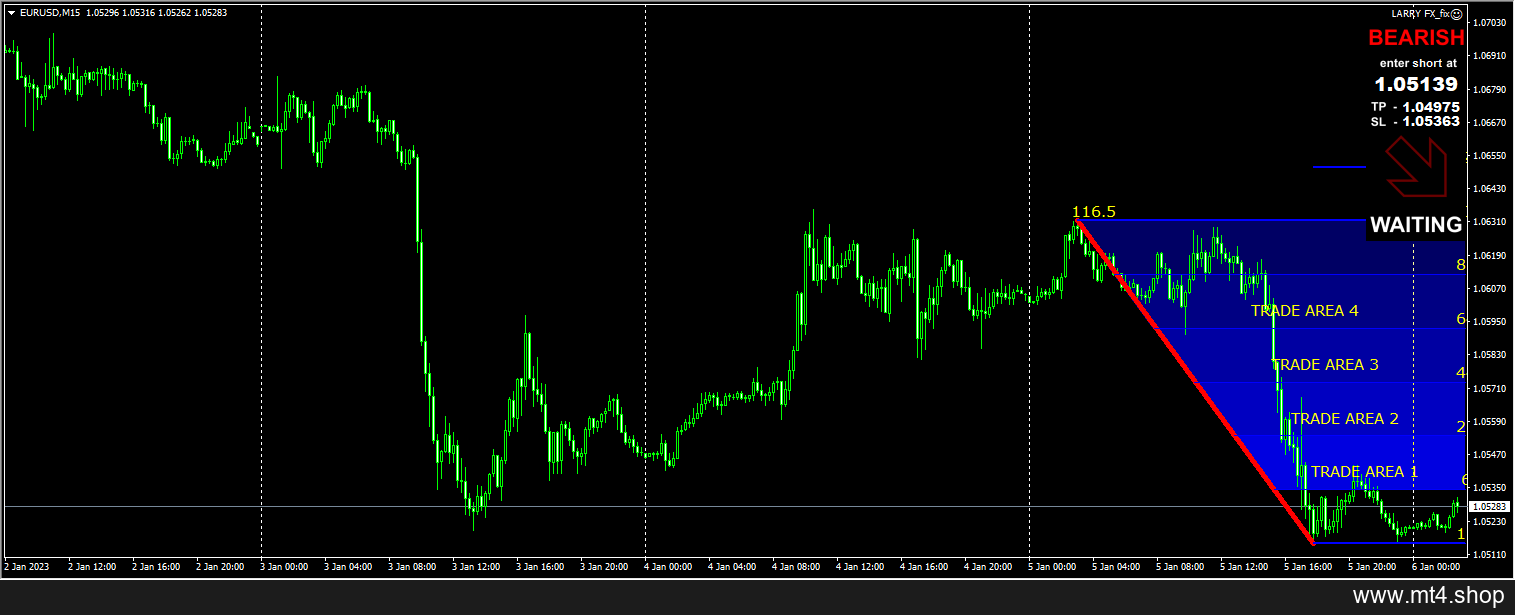Viewport: 1515px width, 615px height.
Task: Click the '6 Jan 00:00' time axis label
Action: pyautogui.click(x=1437, y=567)
